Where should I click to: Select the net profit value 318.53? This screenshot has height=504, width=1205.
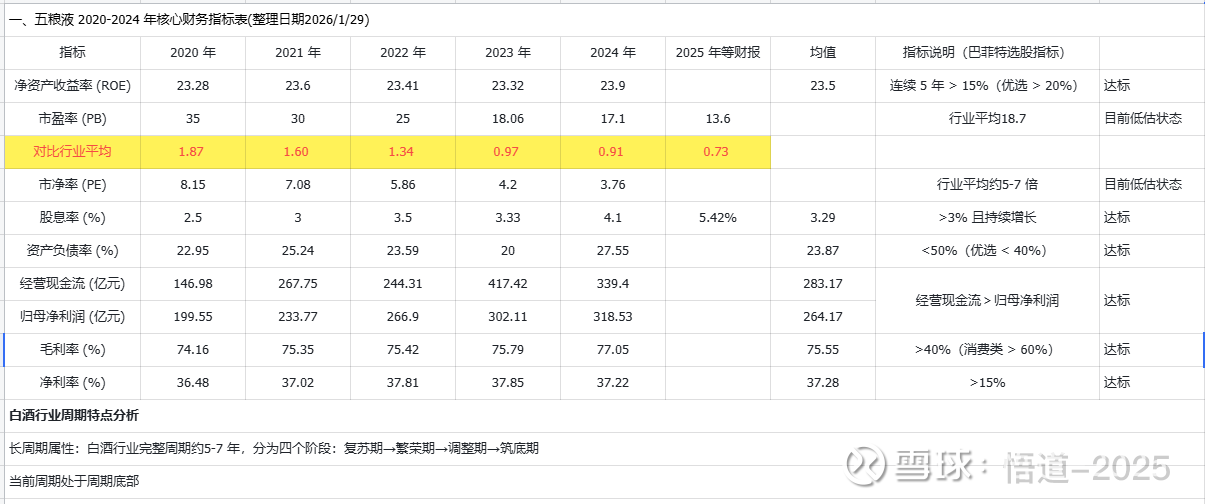(613, 317)
